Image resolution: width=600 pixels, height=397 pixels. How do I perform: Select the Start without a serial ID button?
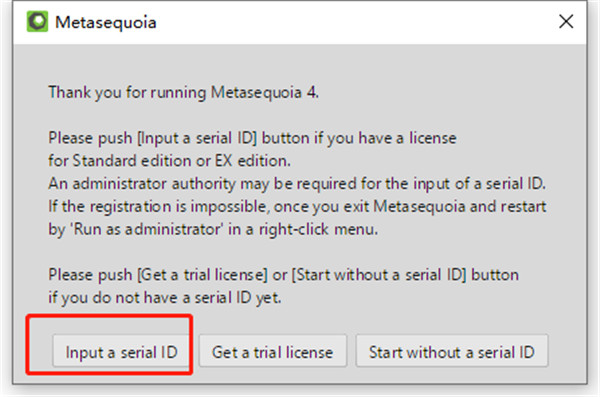click(452, 351)
